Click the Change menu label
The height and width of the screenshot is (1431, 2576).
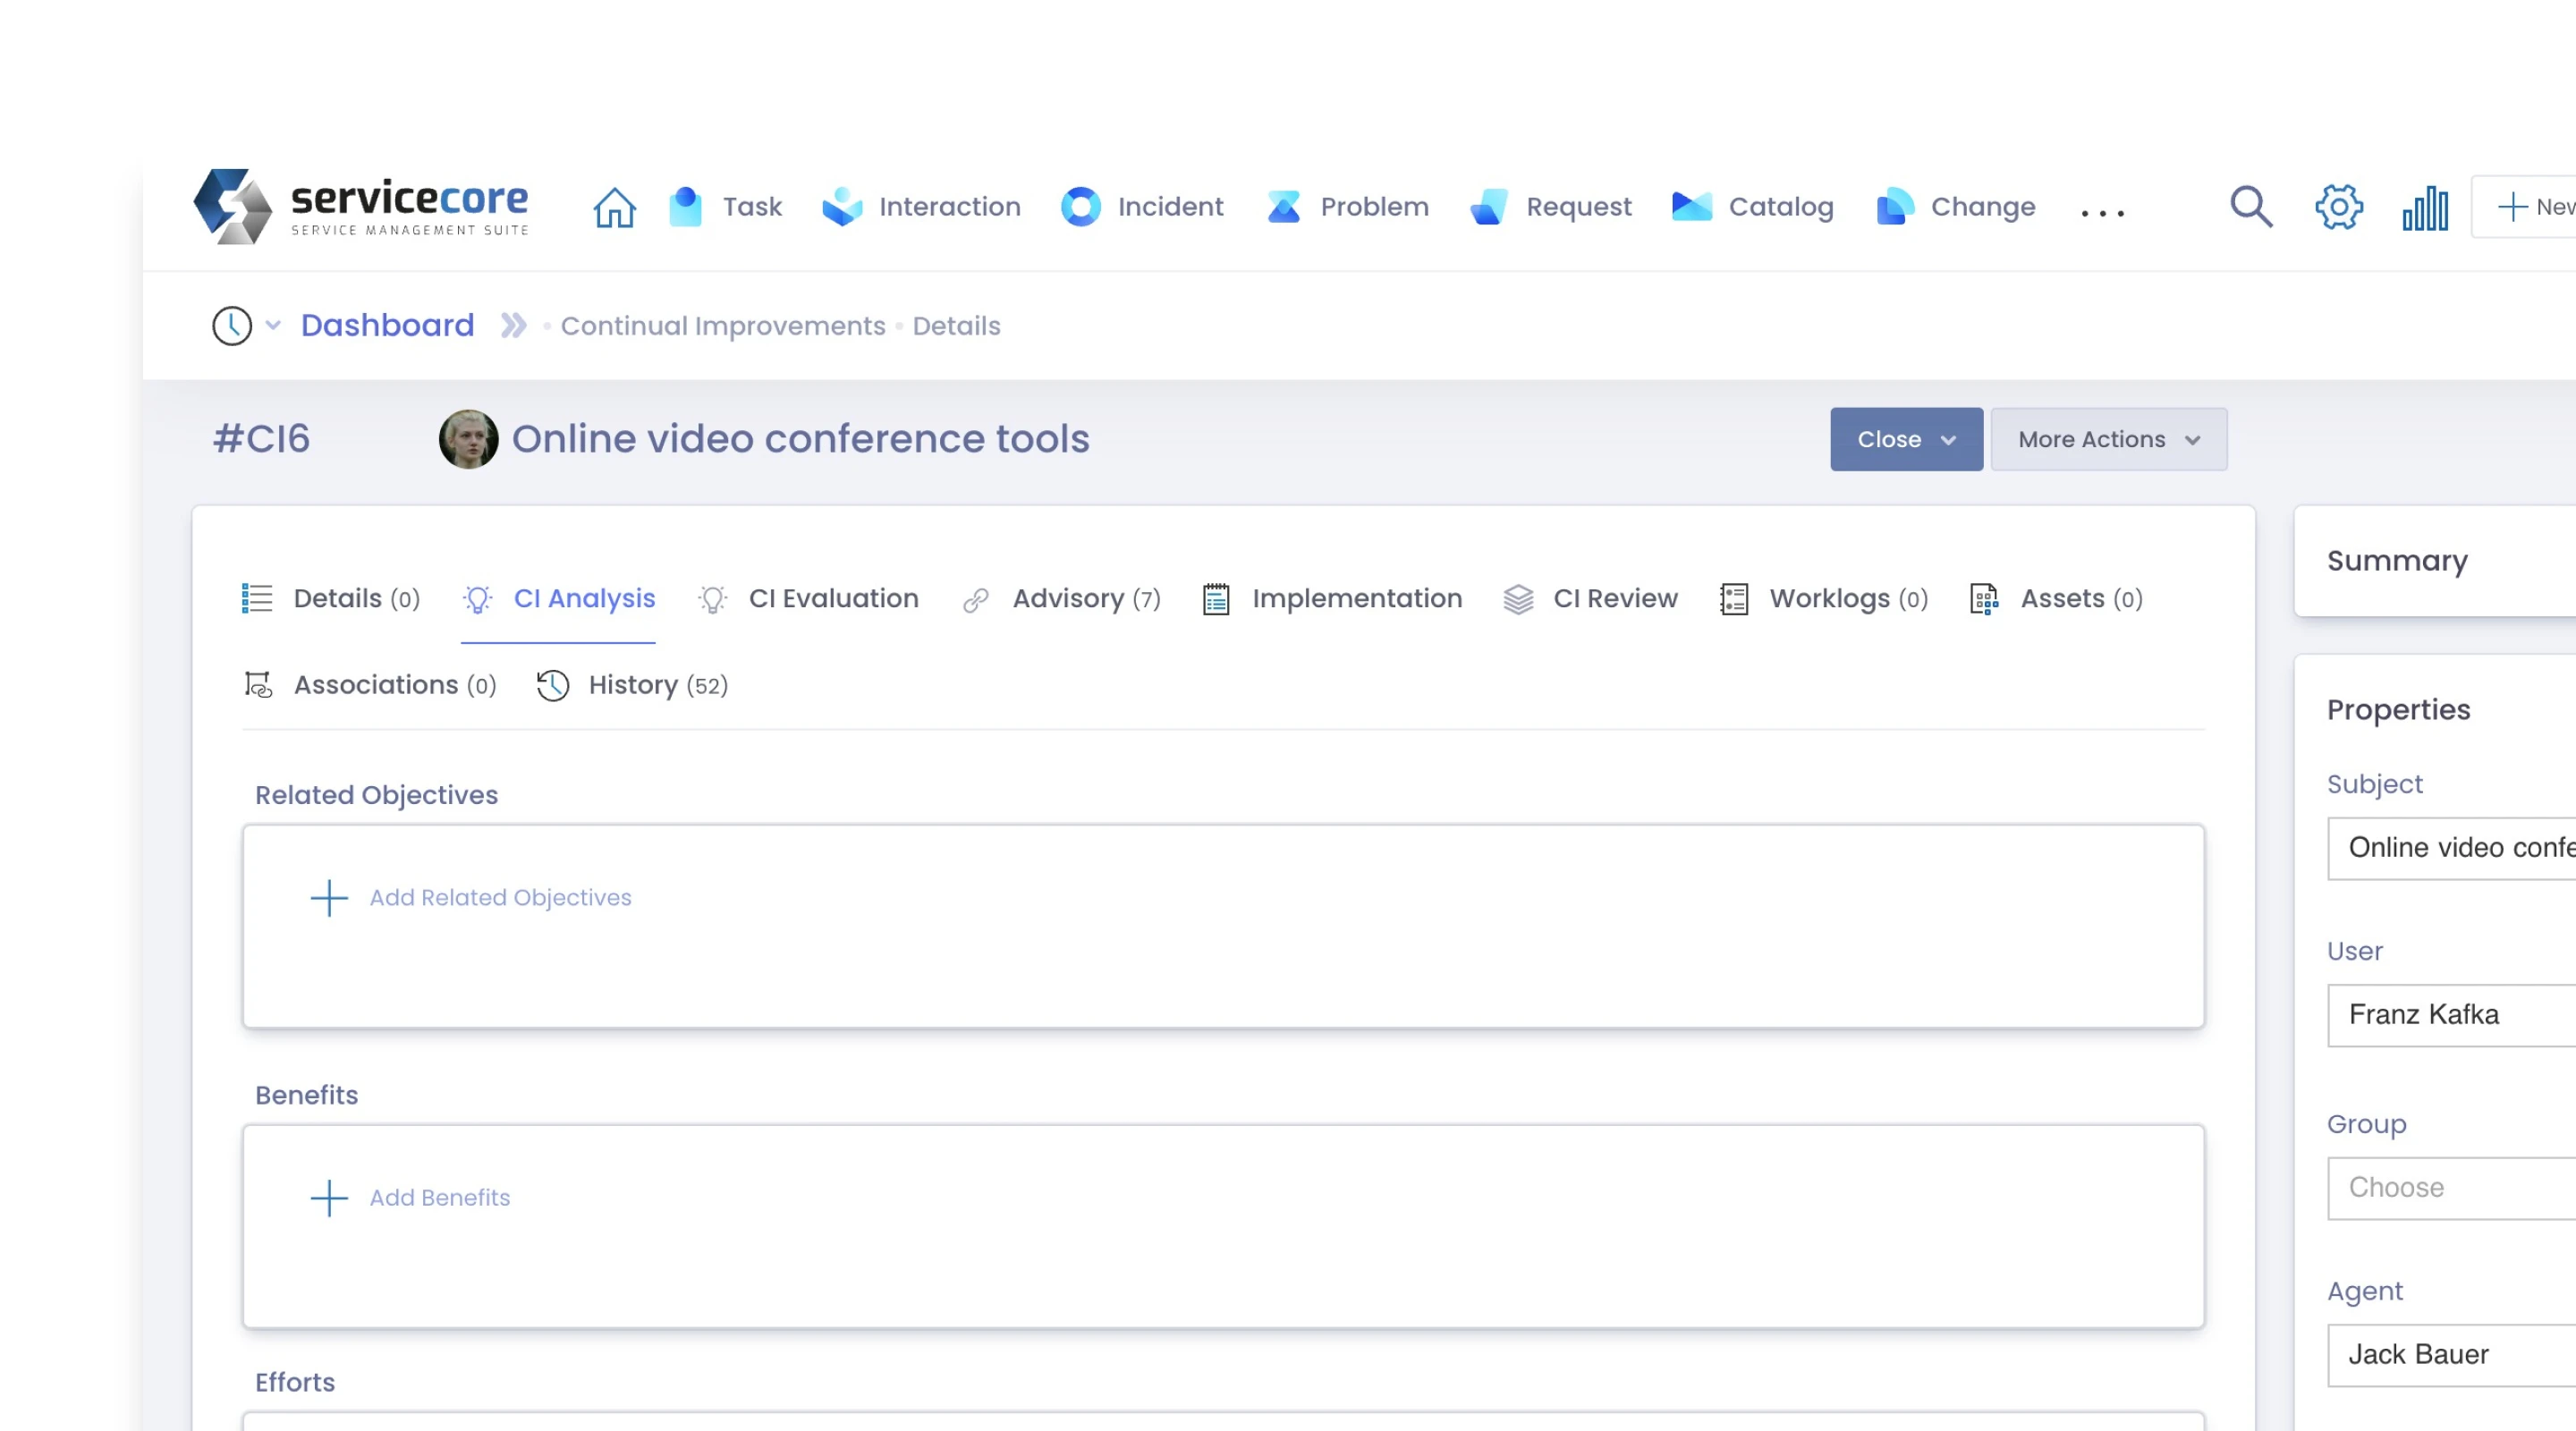pos(1983,207)
